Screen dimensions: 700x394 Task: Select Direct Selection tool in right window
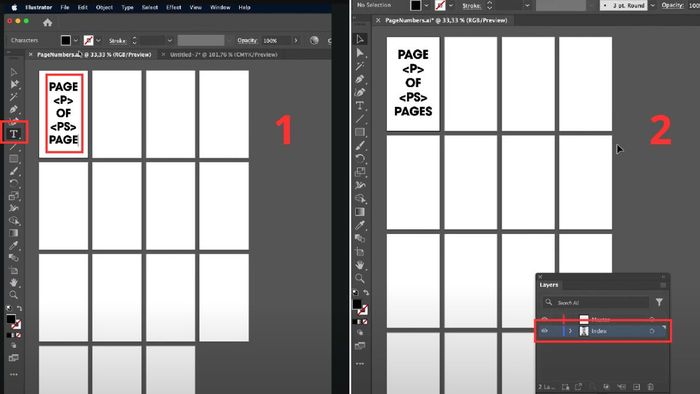(360, 53)
